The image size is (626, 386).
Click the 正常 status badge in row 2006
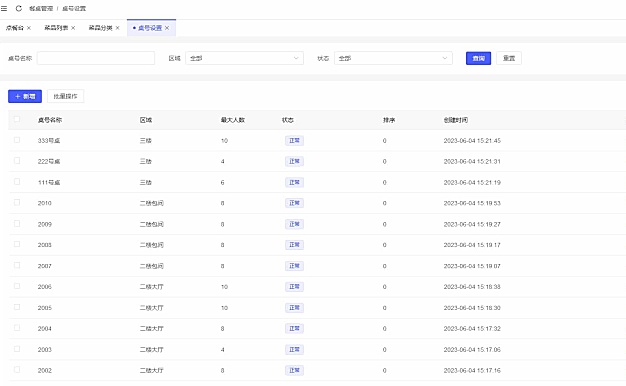(294, 287)
